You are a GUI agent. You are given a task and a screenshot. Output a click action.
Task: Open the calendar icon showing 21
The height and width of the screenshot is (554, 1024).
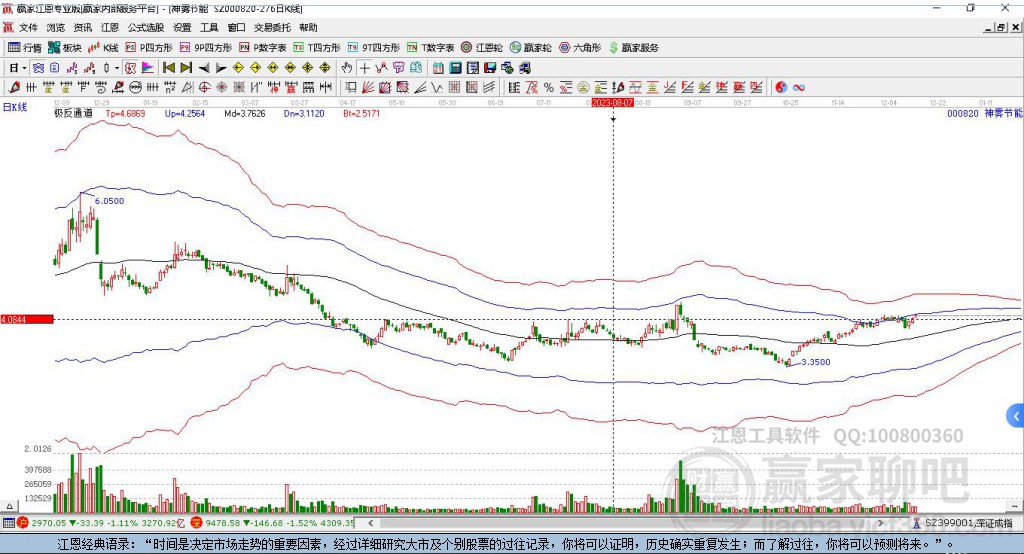click(438, 68)
